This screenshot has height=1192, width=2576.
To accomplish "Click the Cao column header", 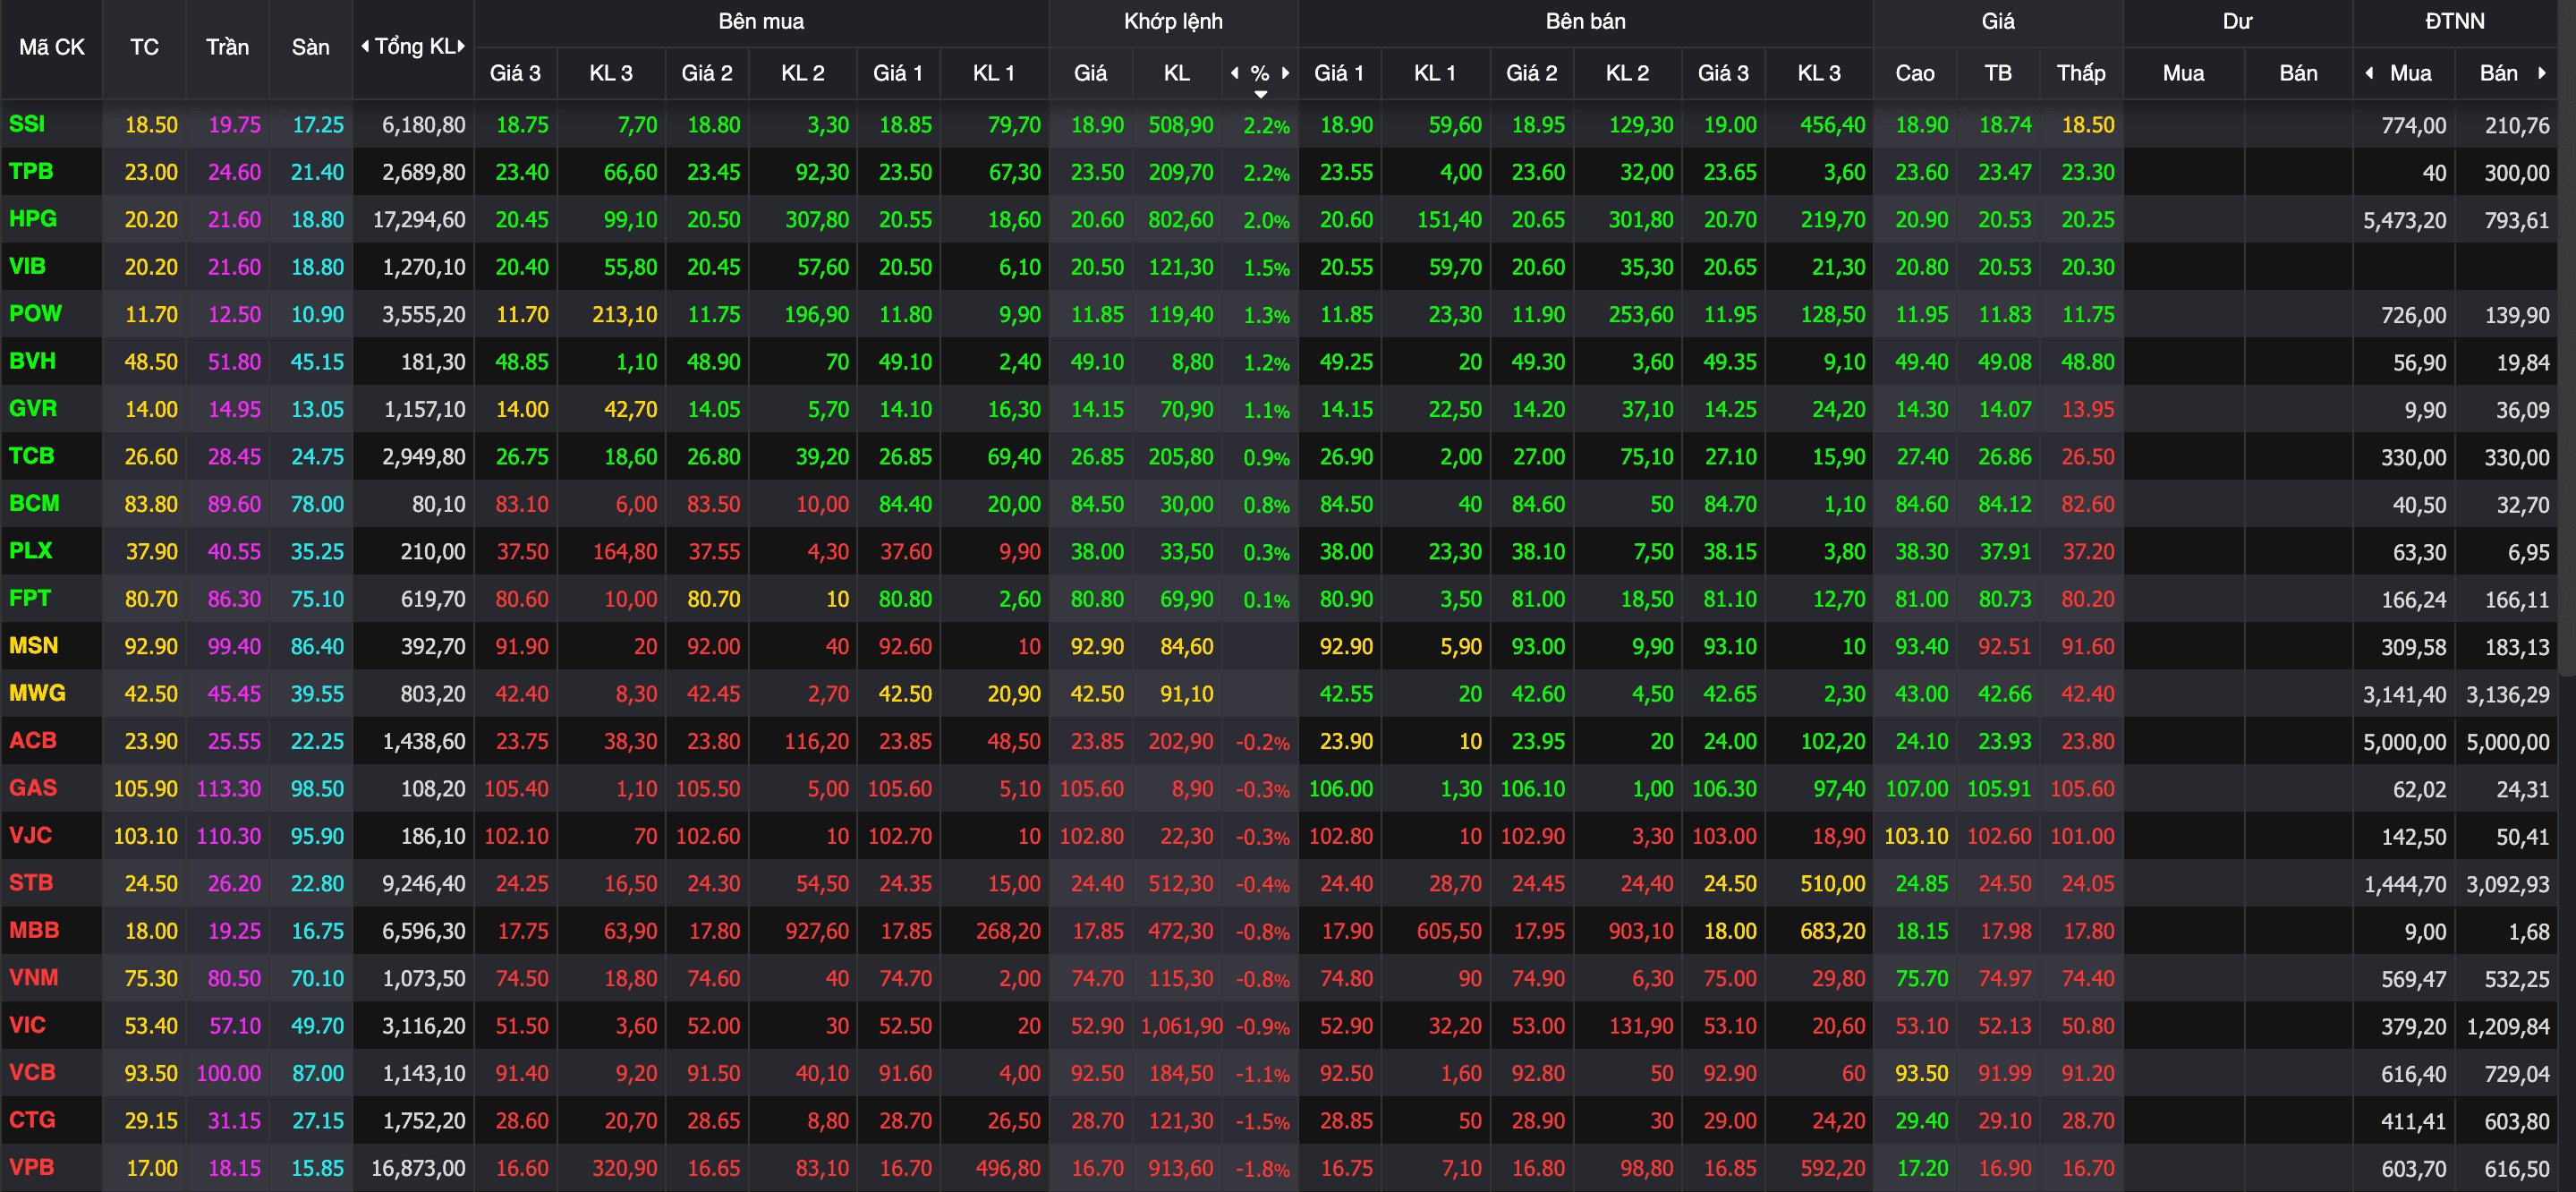I will click(x=1914, y=73).
